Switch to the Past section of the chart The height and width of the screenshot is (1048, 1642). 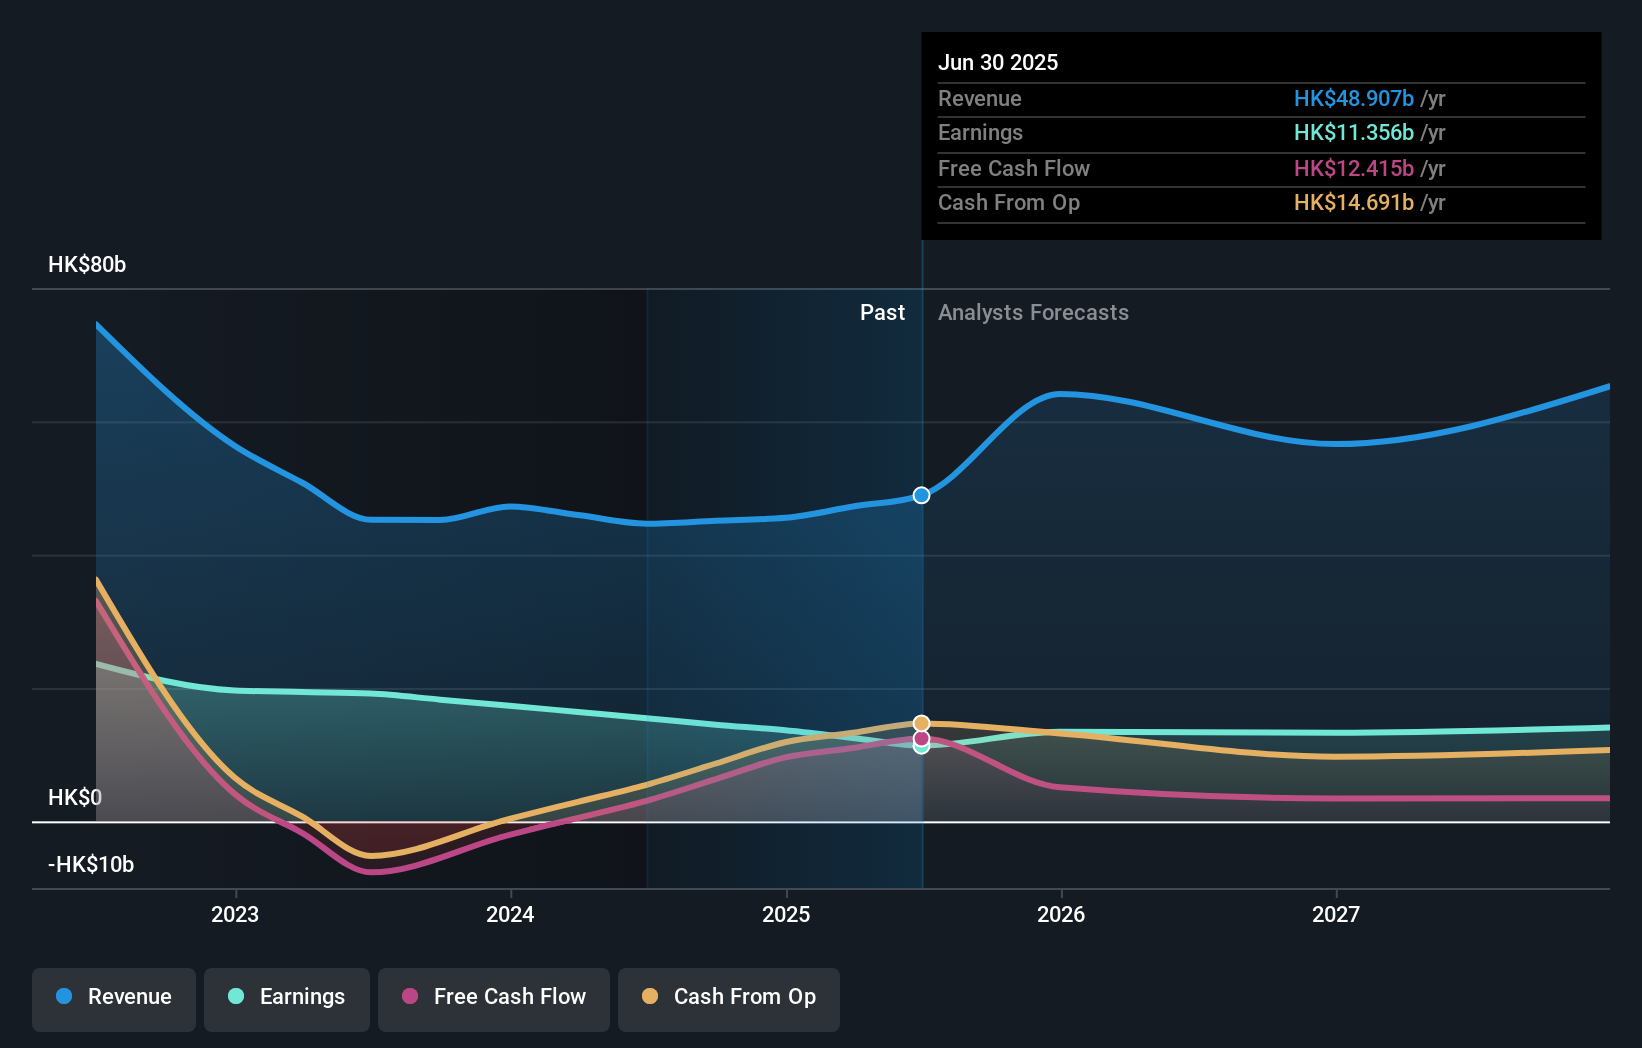tap(882, 312)
